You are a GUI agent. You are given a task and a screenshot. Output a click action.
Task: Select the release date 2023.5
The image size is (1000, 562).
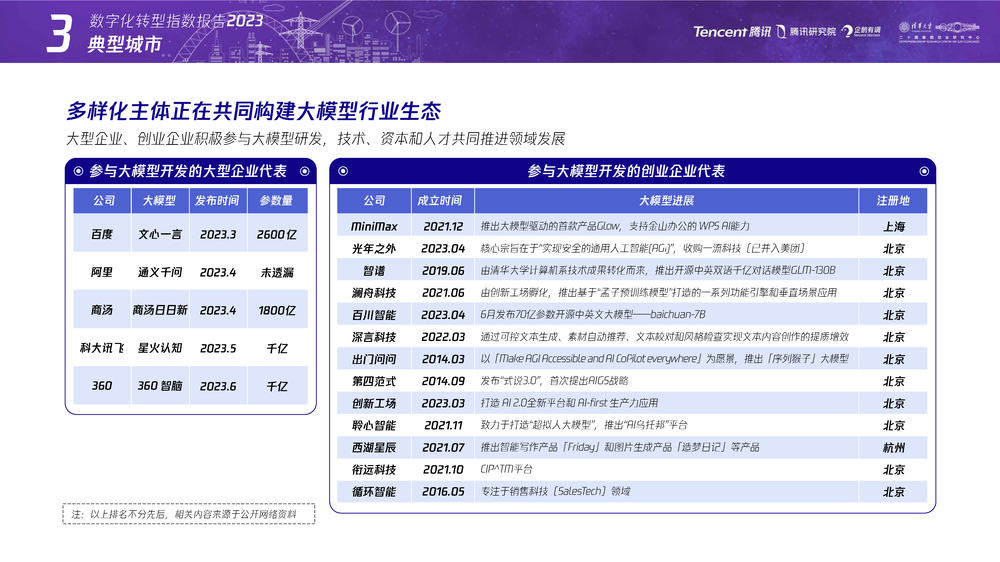[218, 348]
